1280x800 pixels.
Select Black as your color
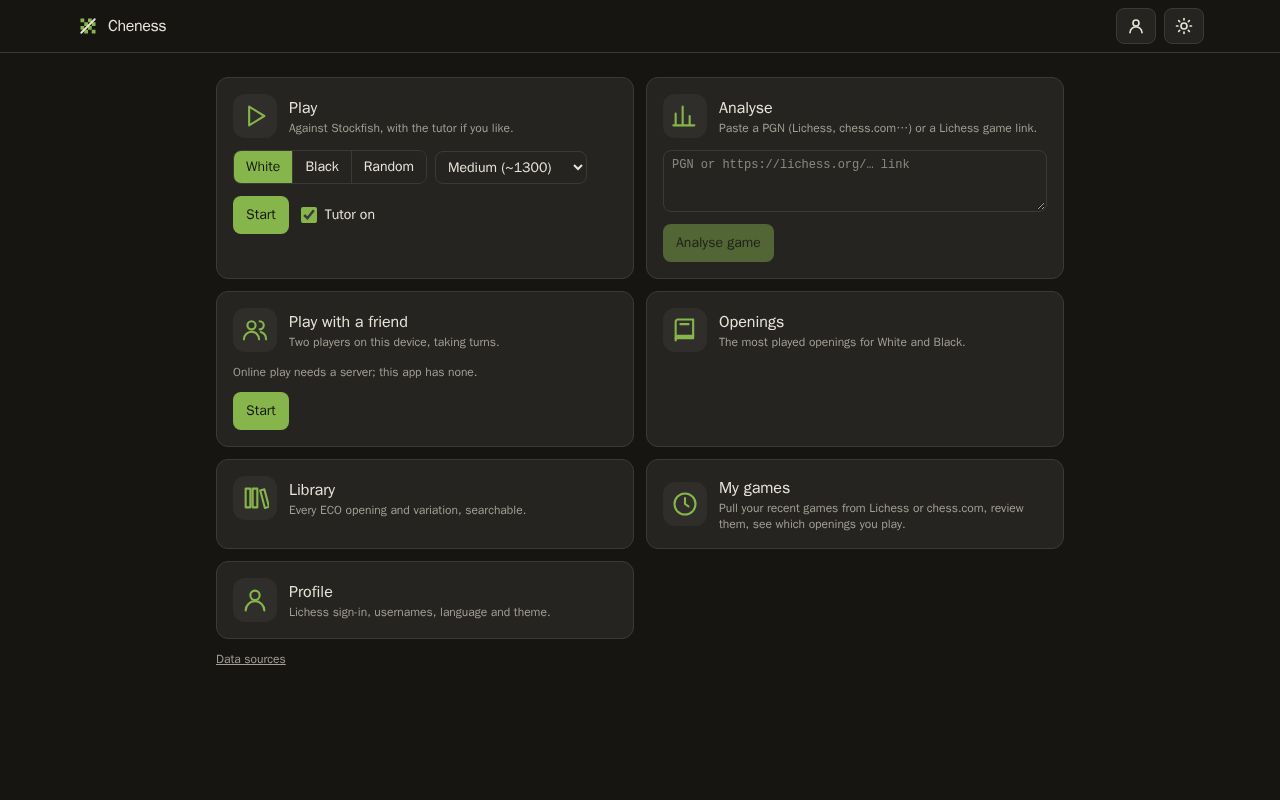point(322,167)
